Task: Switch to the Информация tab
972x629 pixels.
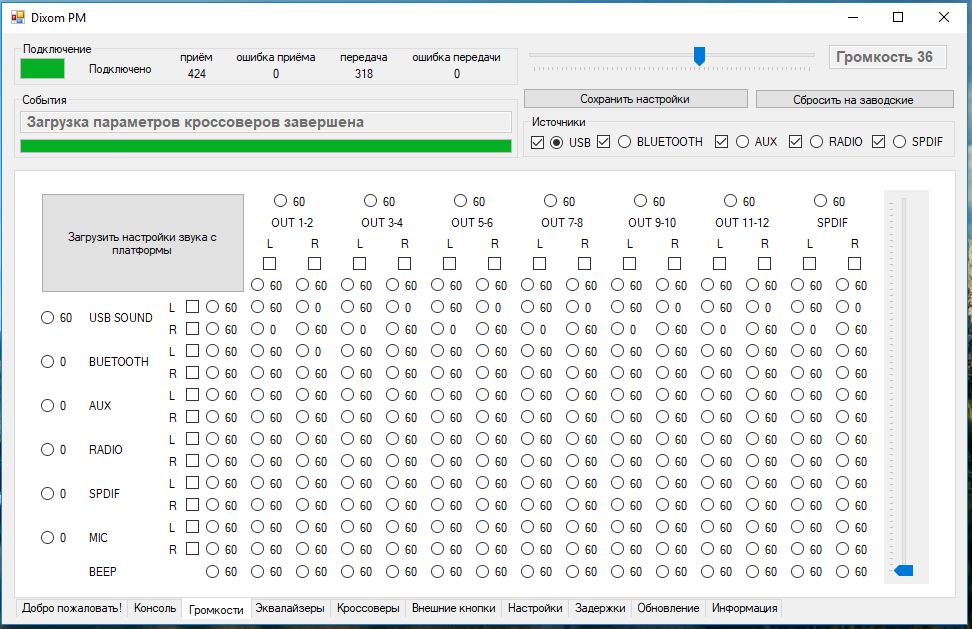Action: tap(745, 608)
